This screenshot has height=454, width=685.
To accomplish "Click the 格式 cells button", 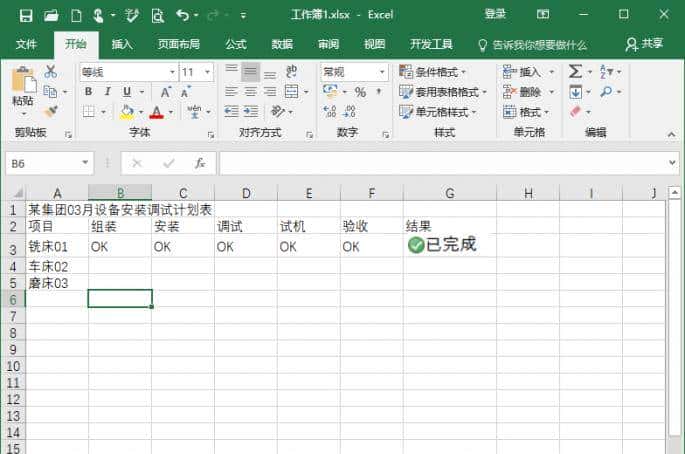I will [x=526, y=112].
